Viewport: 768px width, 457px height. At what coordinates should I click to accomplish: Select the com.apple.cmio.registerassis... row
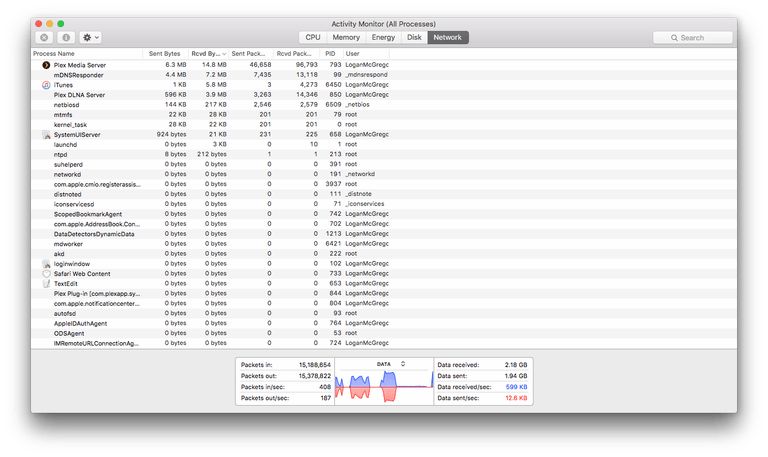[384, 184]
